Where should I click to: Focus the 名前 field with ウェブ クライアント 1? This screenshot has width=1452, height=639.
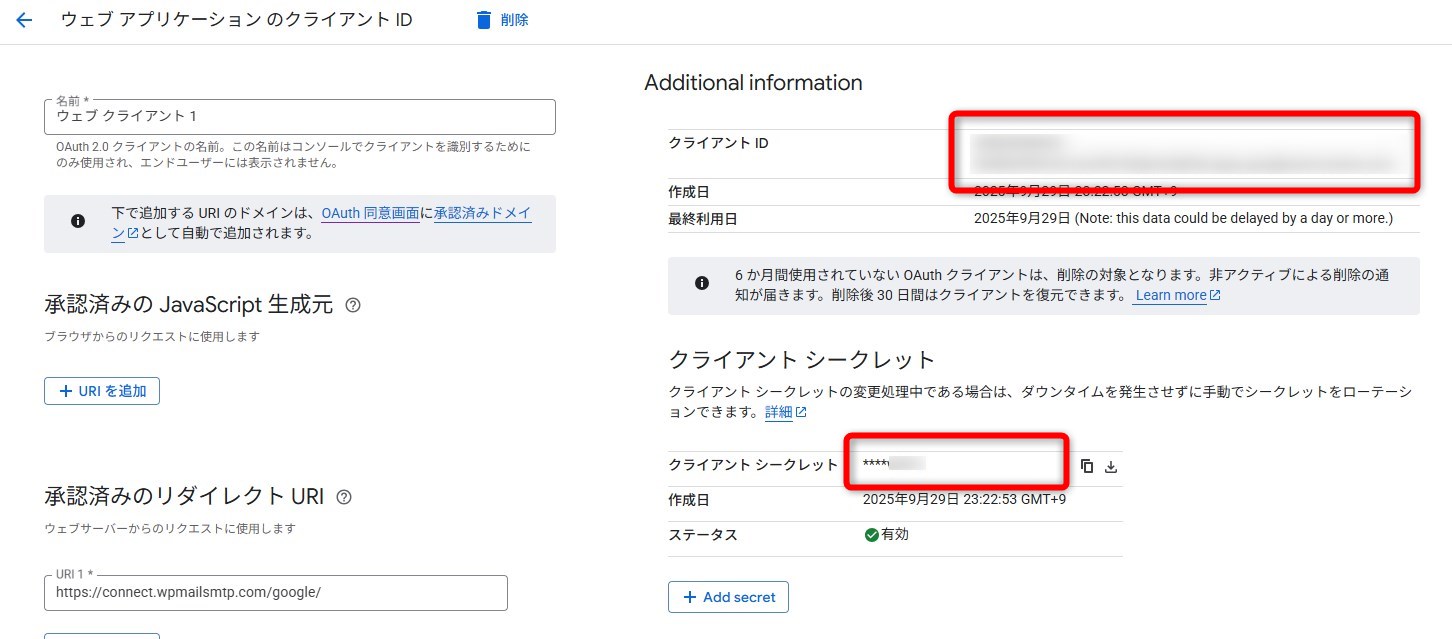tap(300, 117)
